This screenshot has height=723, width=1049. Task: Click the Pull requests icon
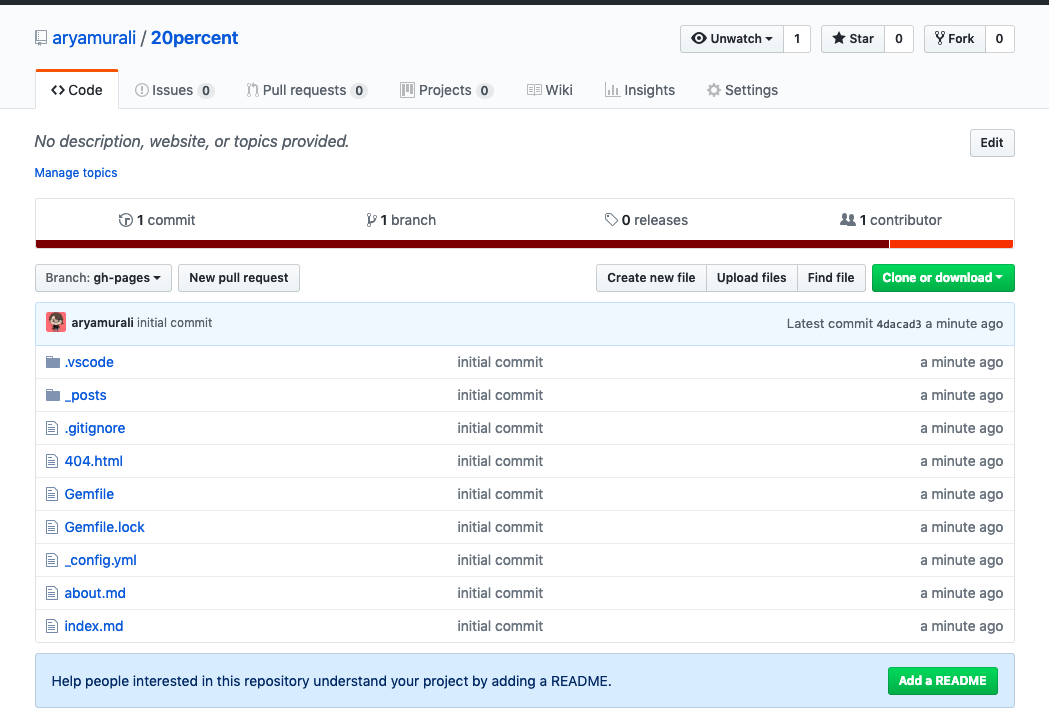[252, 90]
